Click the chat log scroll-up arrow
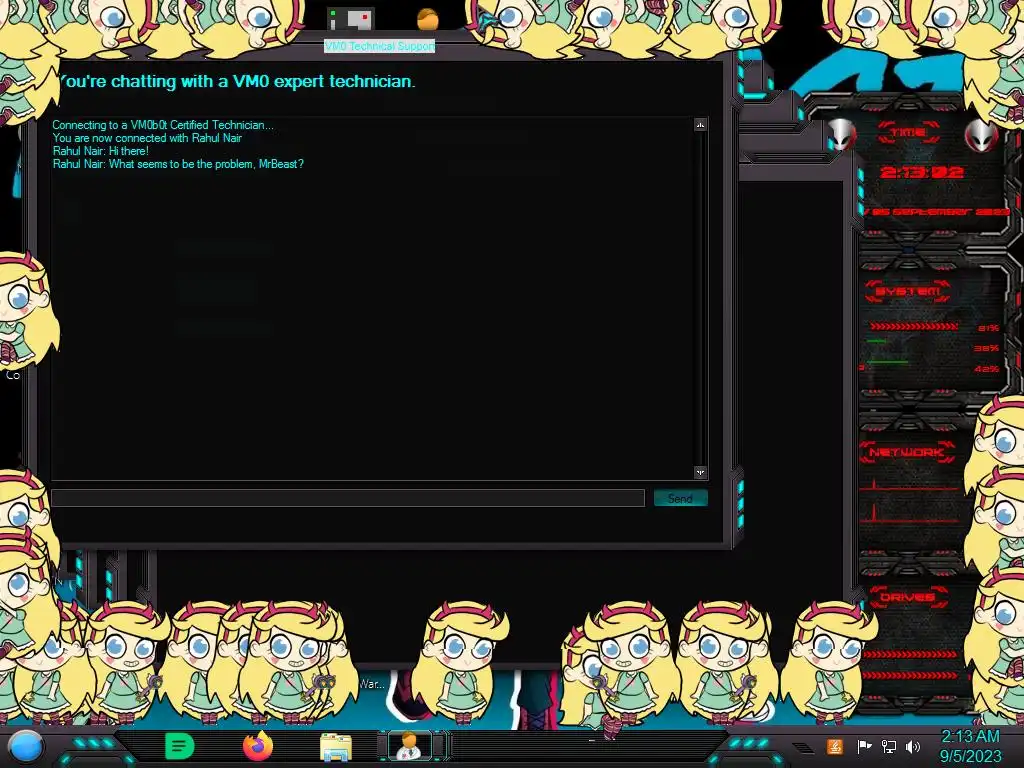The height and width of the screenshot is (768, 1024). tap(700, 125)
